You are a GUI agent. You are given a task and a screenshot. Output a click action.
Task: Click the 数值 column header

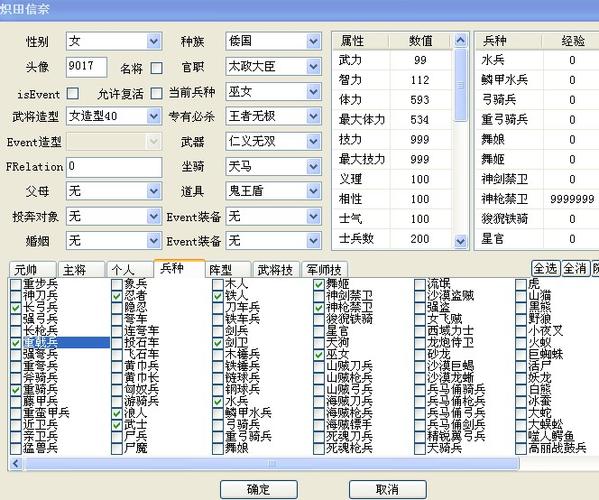click(420, 40)
